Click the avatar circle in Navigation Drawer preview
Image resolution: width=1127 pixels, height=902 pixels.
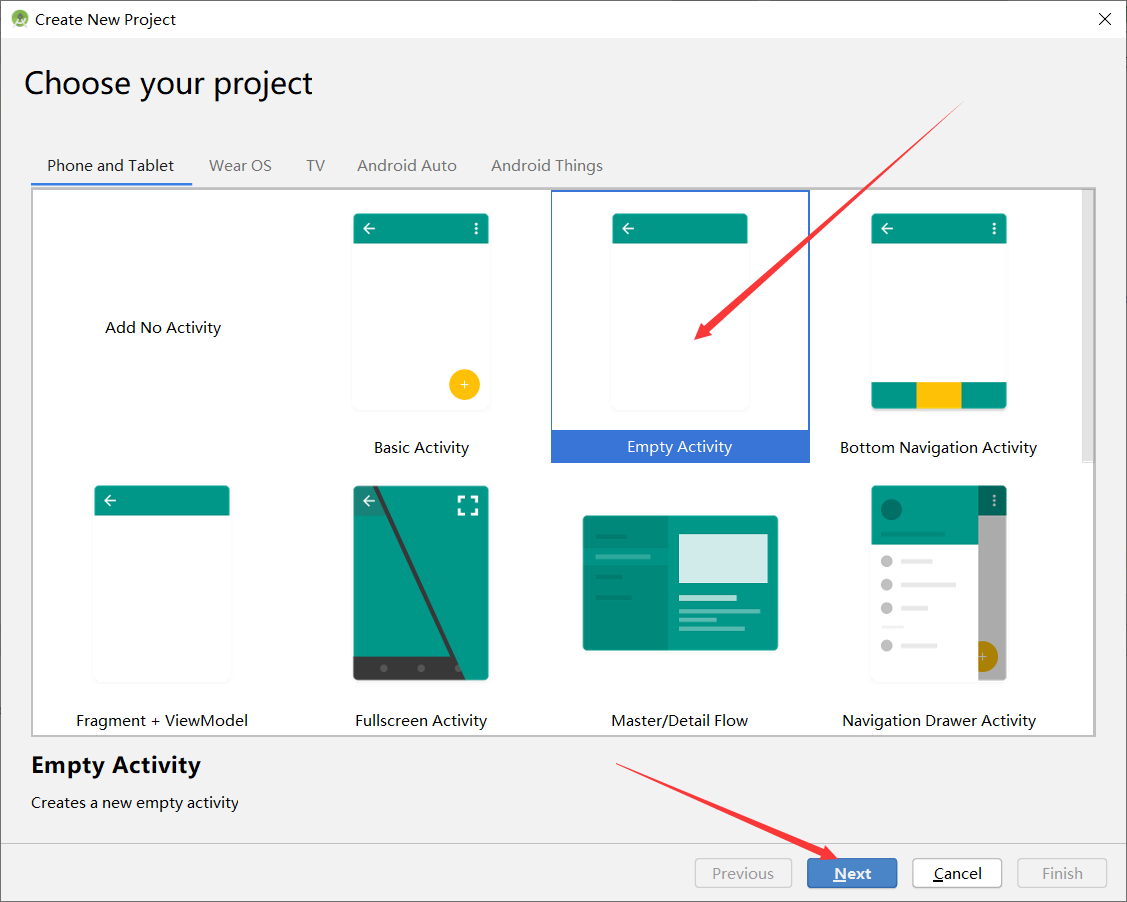click(891, 510)
